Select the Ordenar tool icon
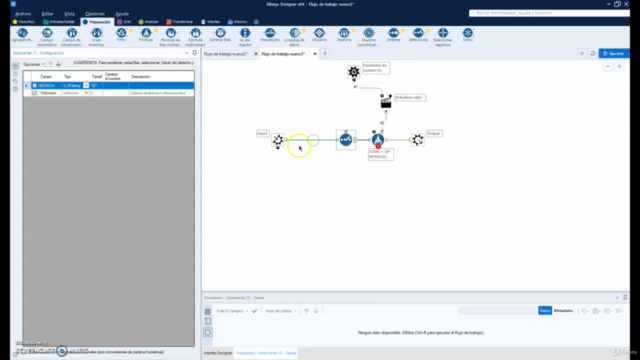Viewport: 640px width, 360px height. [x=393, y=33]
